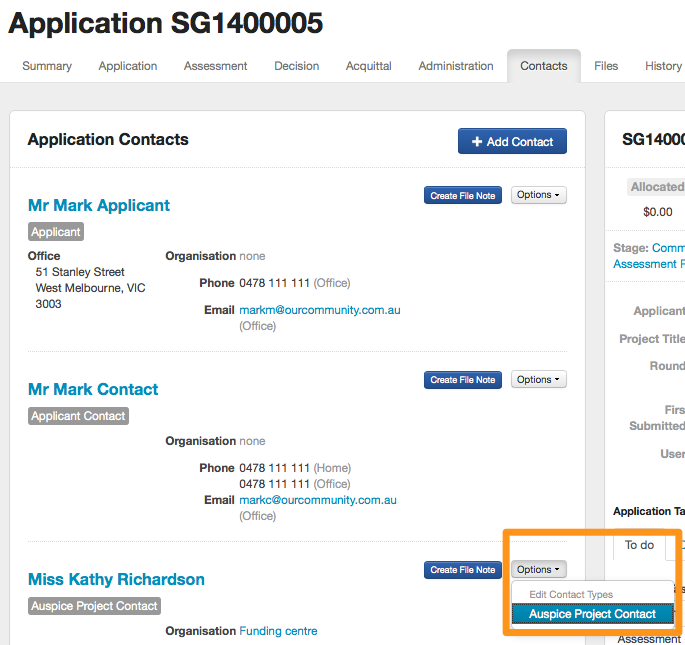Open the Funding centre organisation link
The height and width of the screenshot is (645, 685).
point(278,631)
